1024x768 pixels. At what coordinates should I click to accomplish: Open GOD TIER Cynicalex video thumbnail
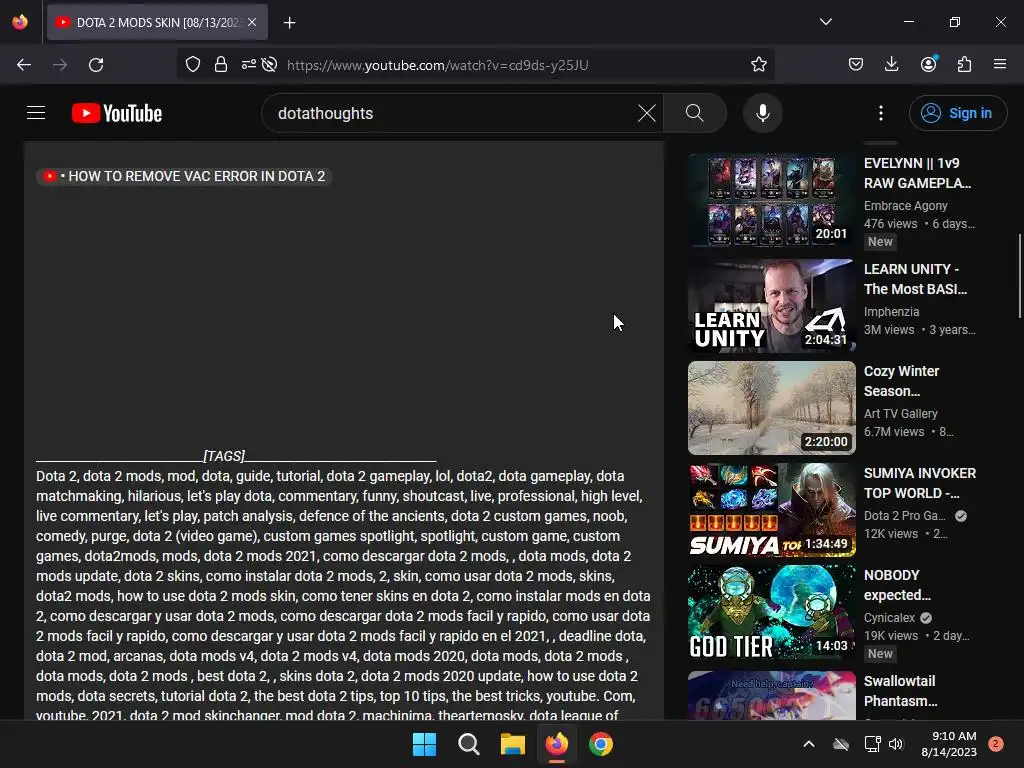click(x=771, y=612)
